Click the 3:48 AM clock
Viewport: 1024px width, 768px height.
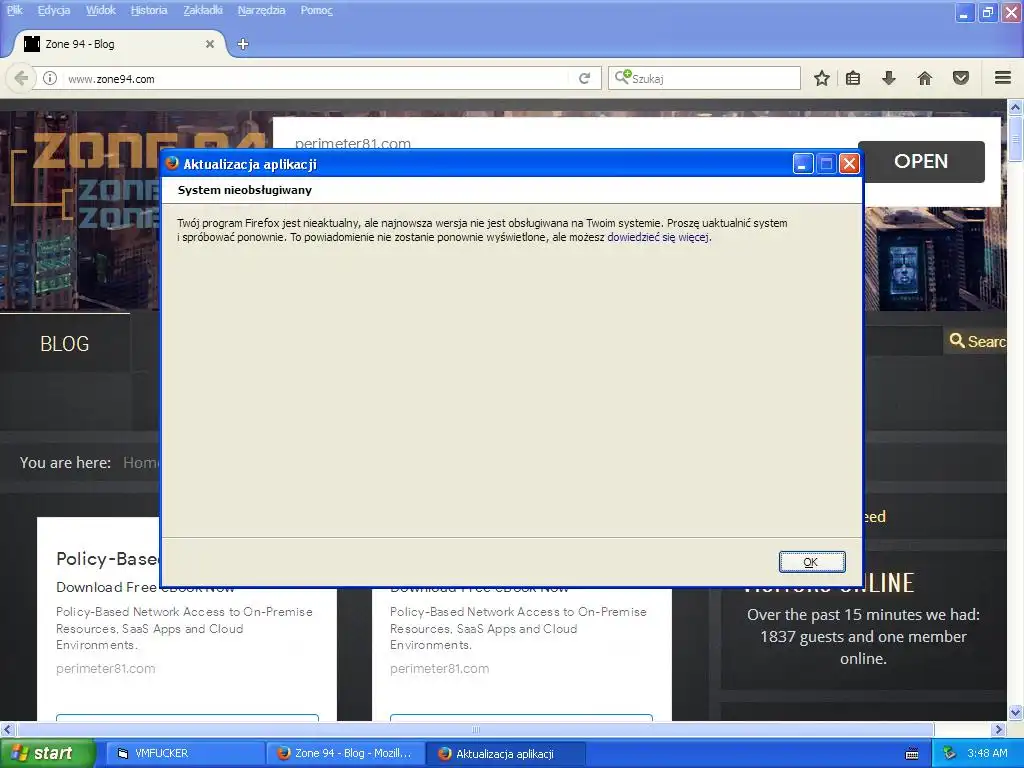[987, 753]
